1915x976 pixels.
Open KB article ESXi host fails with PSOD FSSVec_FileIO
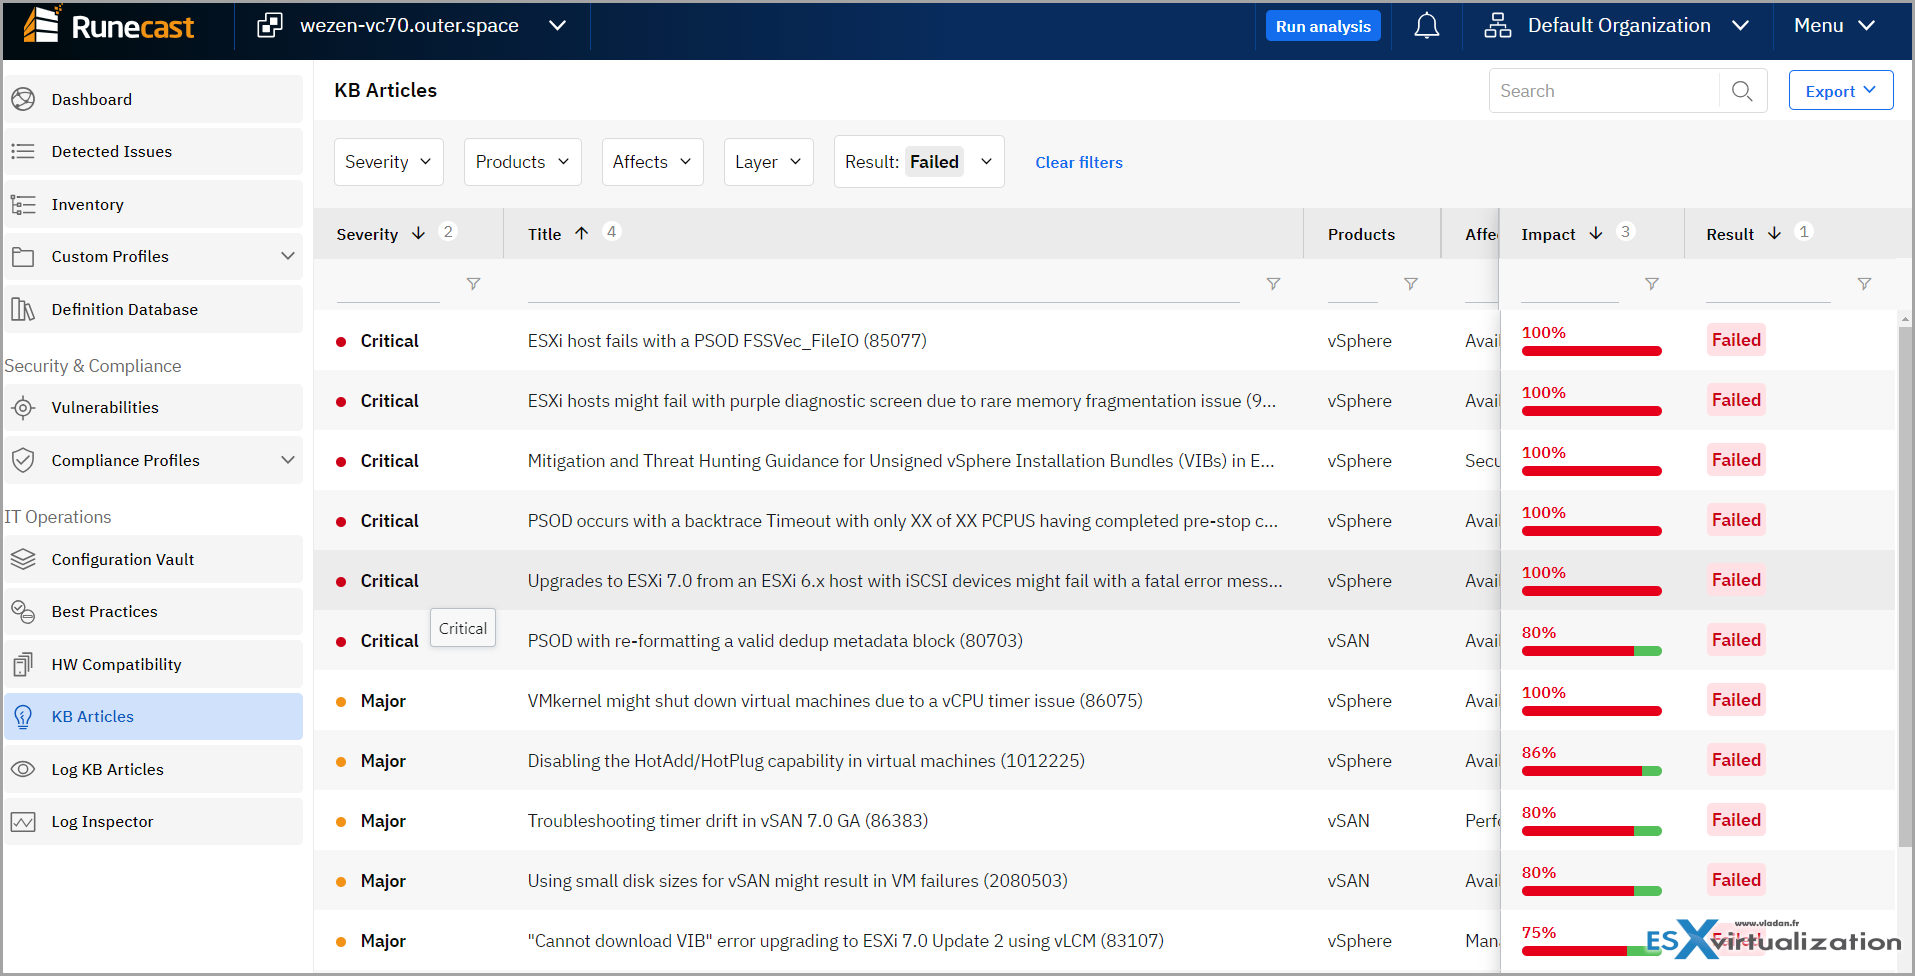[x=727, y=341]
